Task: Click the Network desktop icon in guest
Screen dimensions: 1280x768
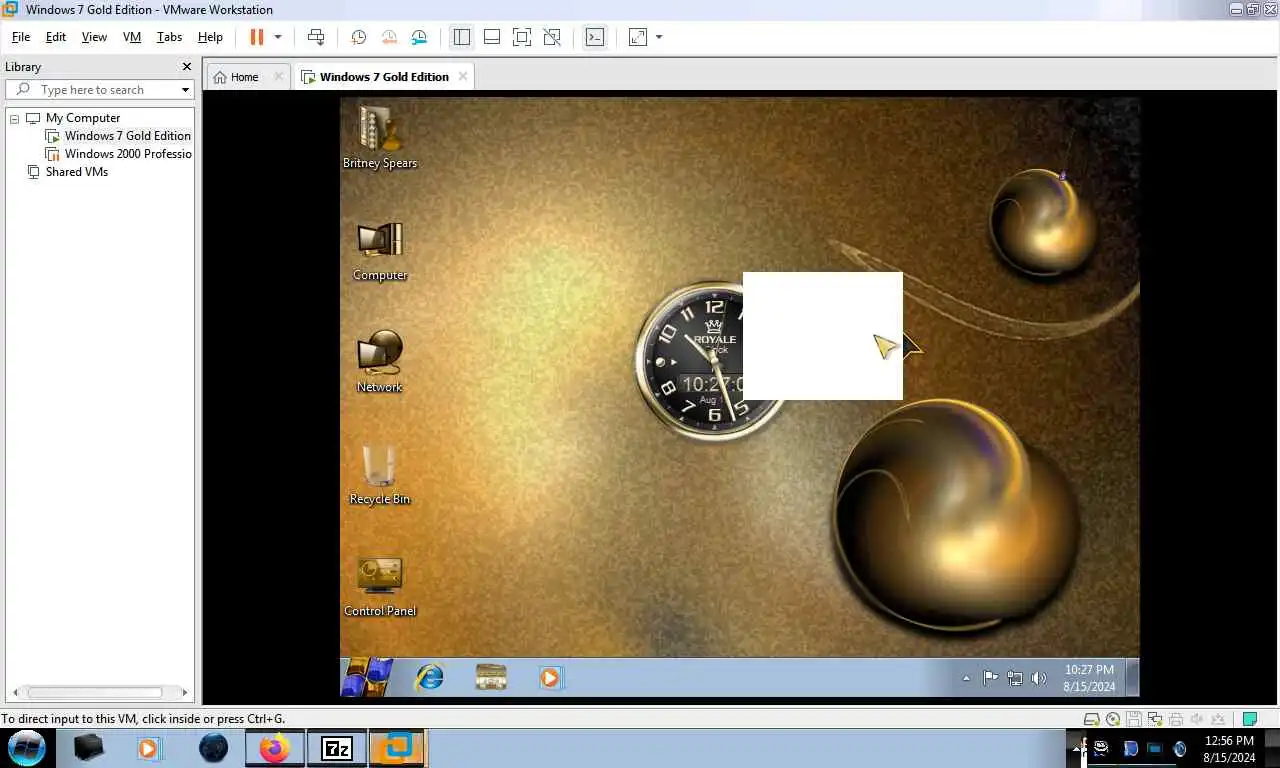Action: pos(380,362)
